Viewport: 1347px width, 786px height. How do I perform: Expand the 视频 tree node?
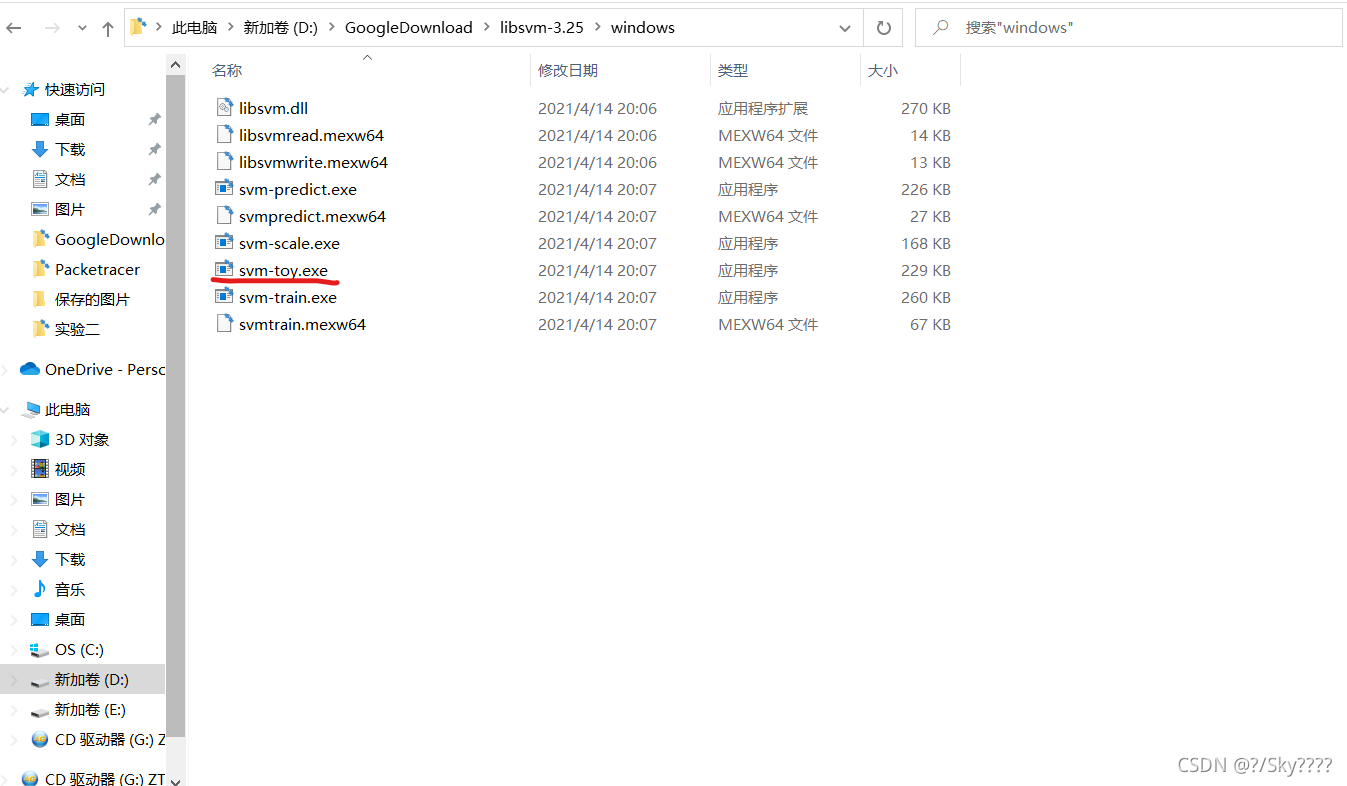(x=14, y=469)
